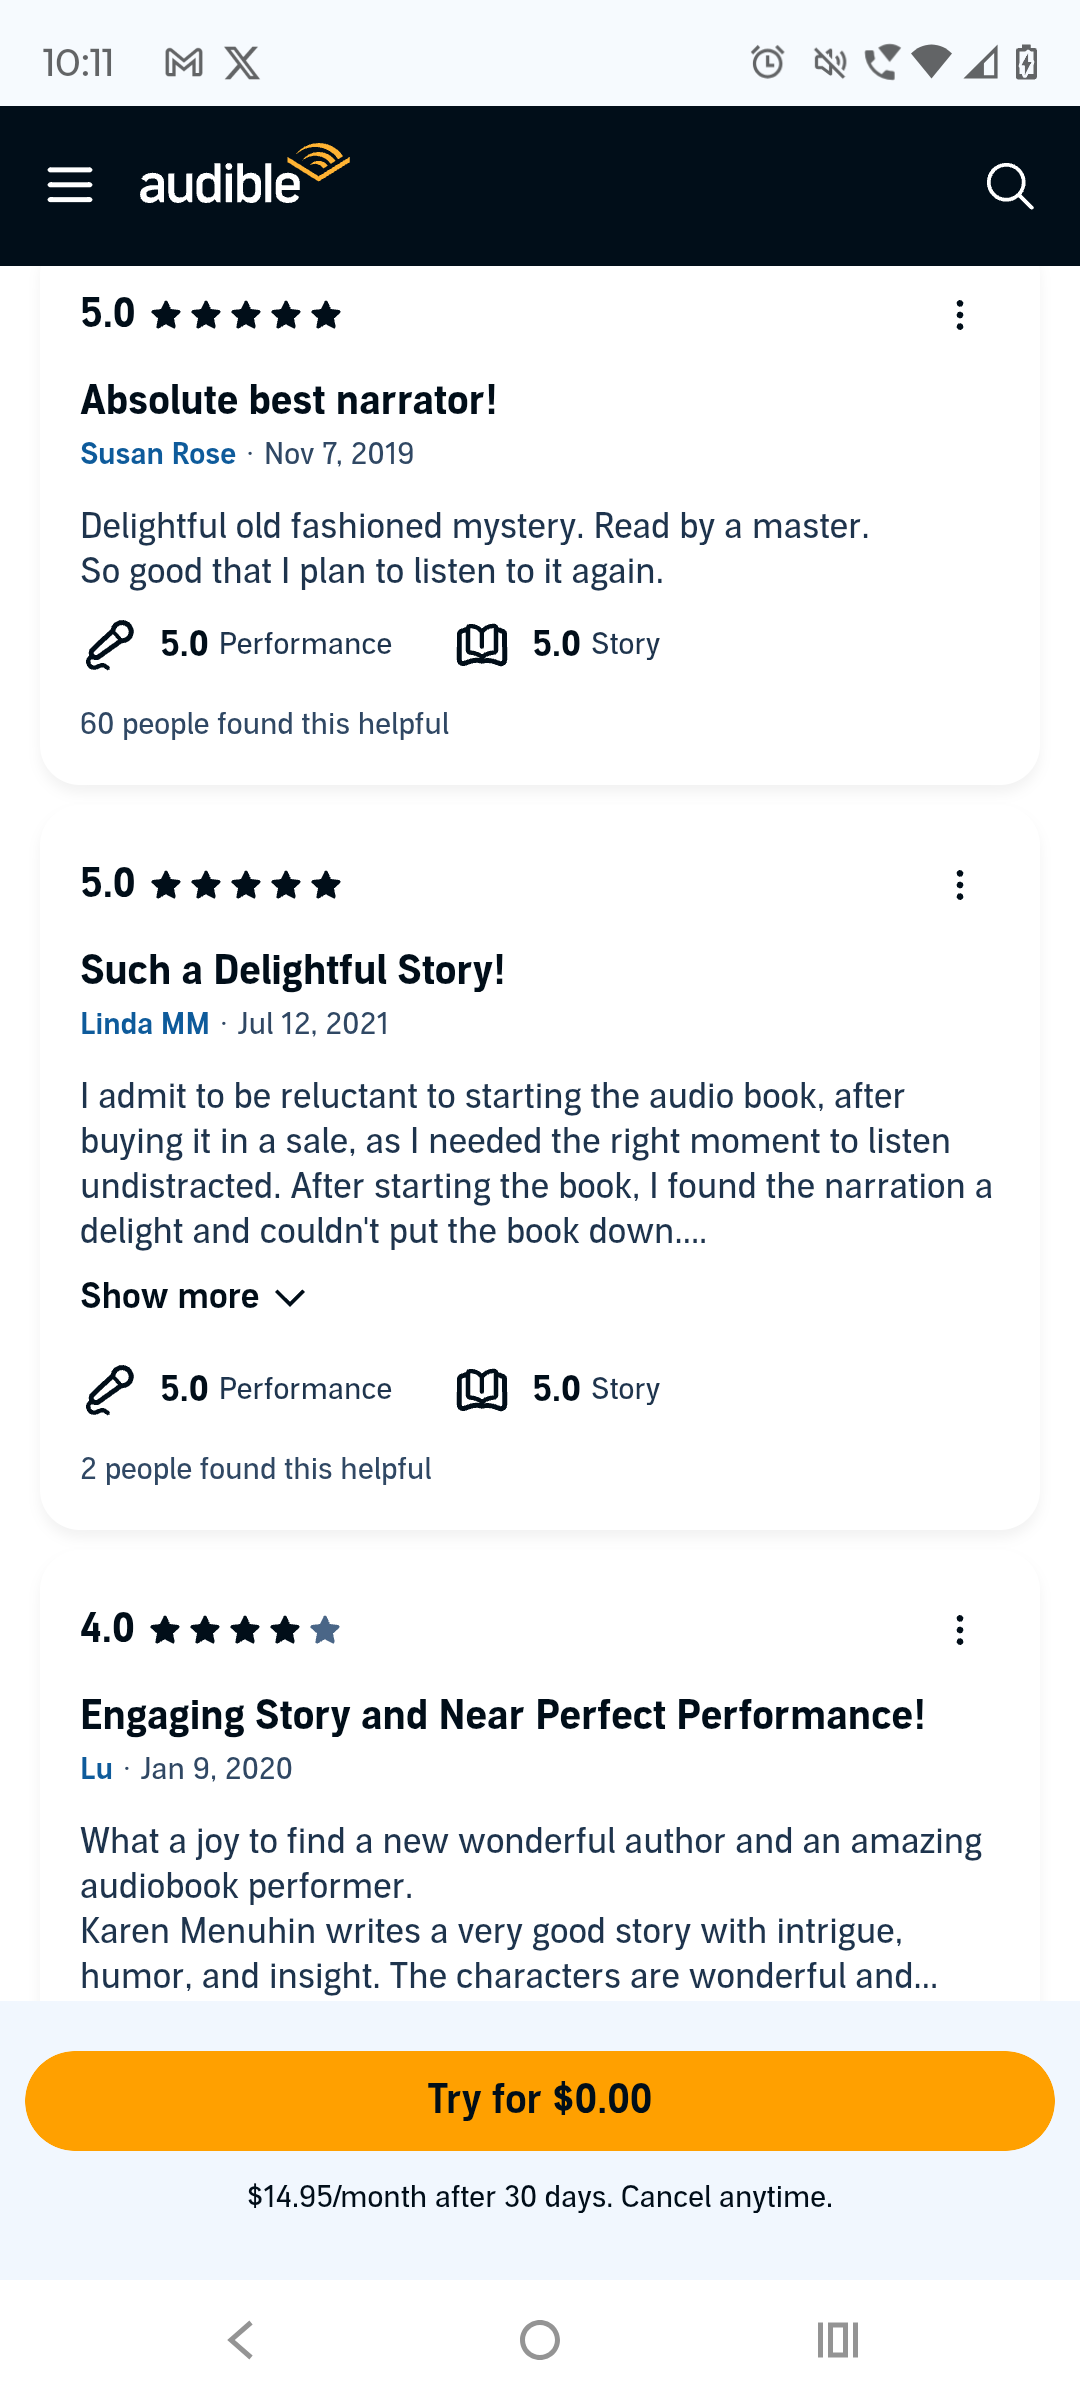Tap the 'Such a Delightful Story!' review heading
The image size is (1080, 2400).
pyautogui.click(x=293, y=970)
